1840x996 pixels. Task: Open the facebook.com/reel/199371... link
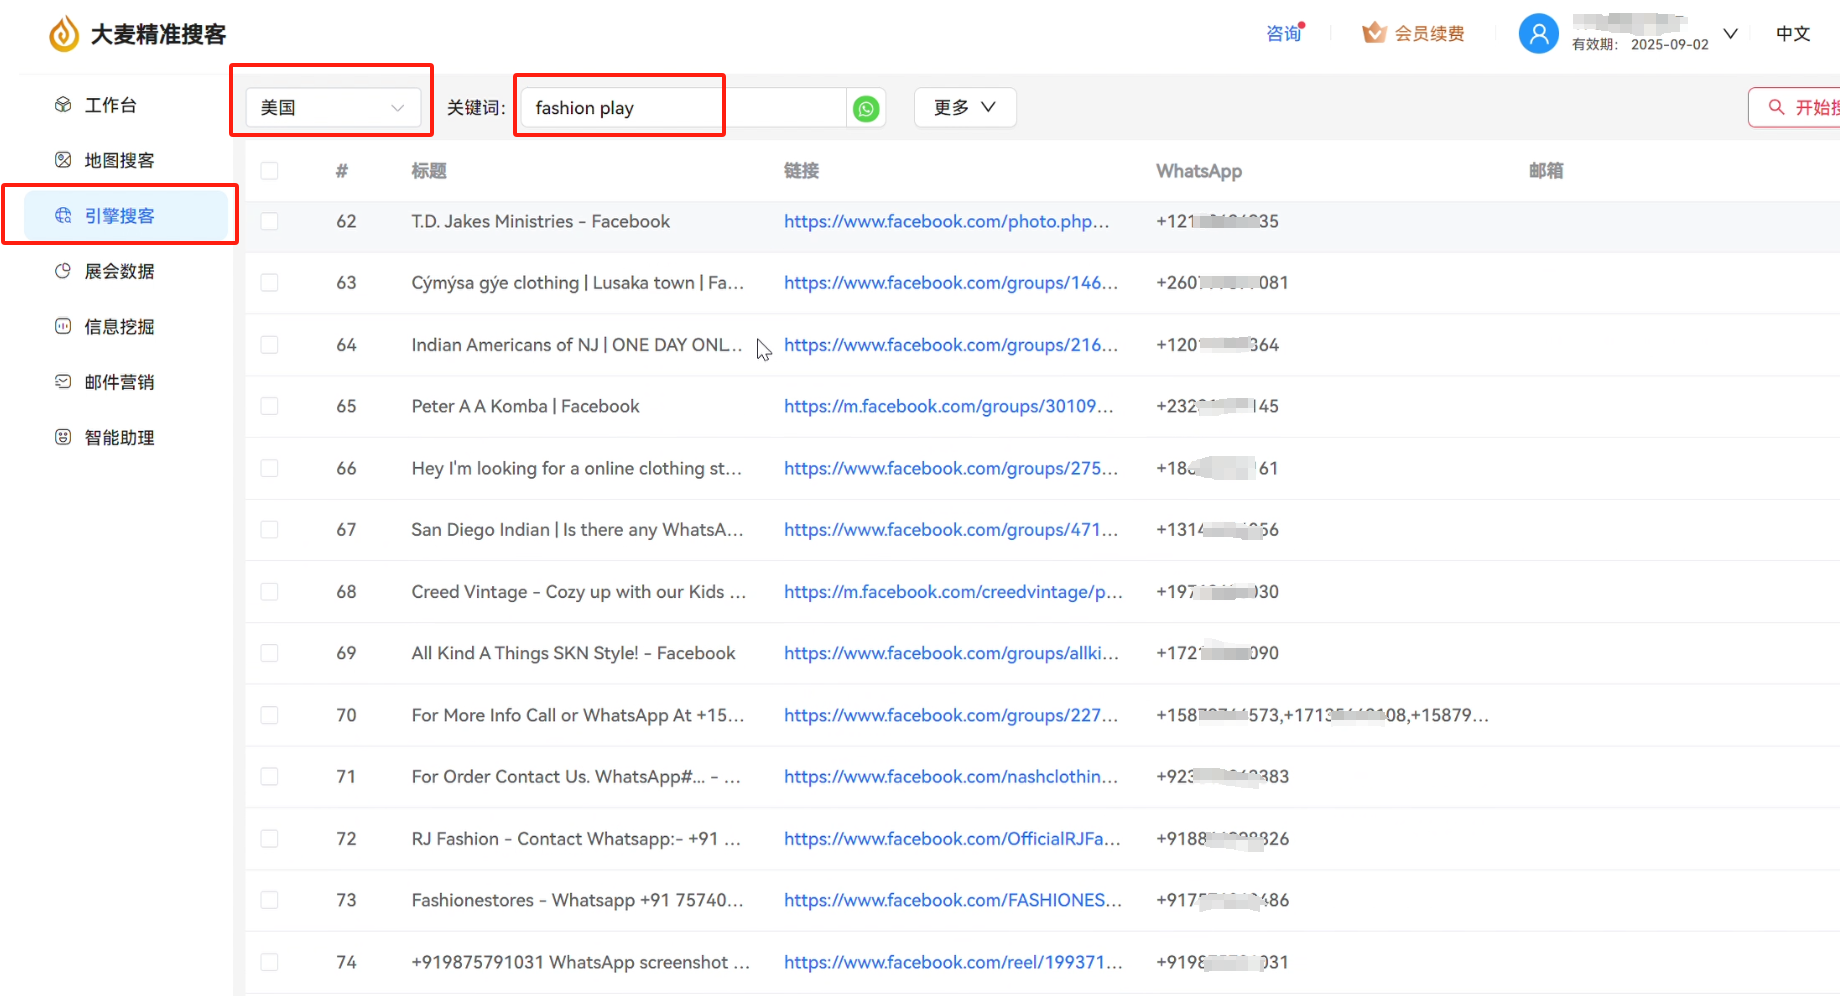click(x=953, y=962)
